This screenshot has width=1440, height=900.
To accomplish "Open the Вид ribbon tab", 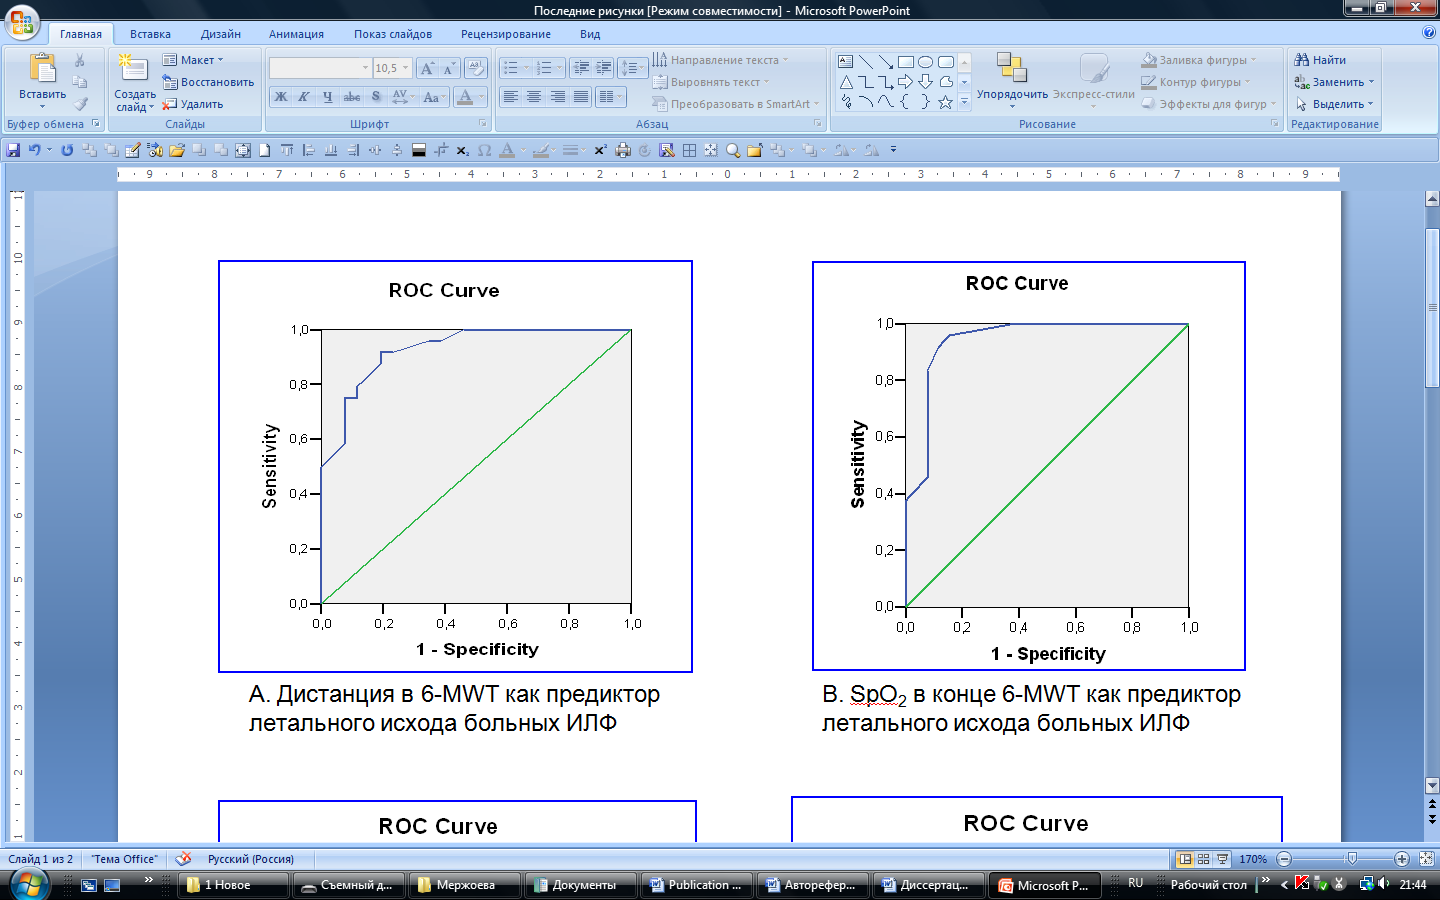I will tap(590, 34).
